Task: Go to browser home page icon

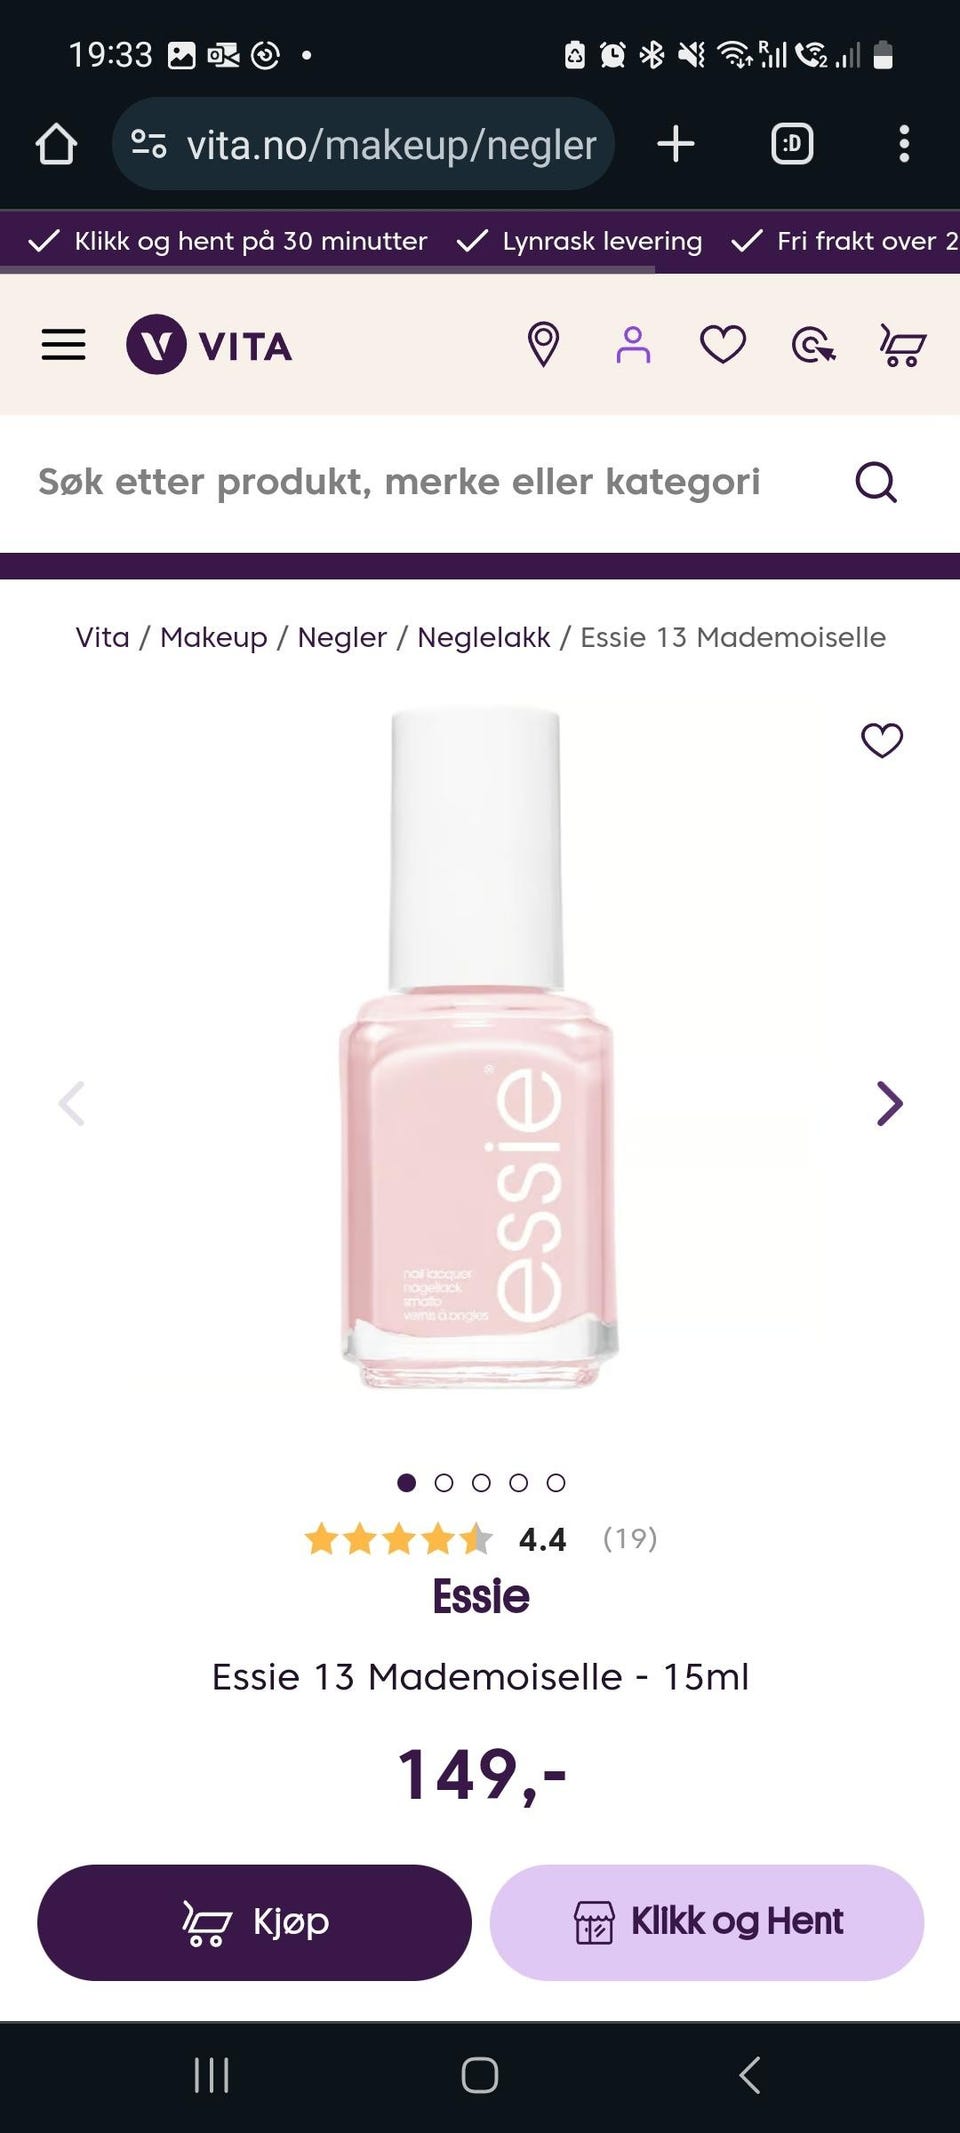Action: click(x=56, y=144)
